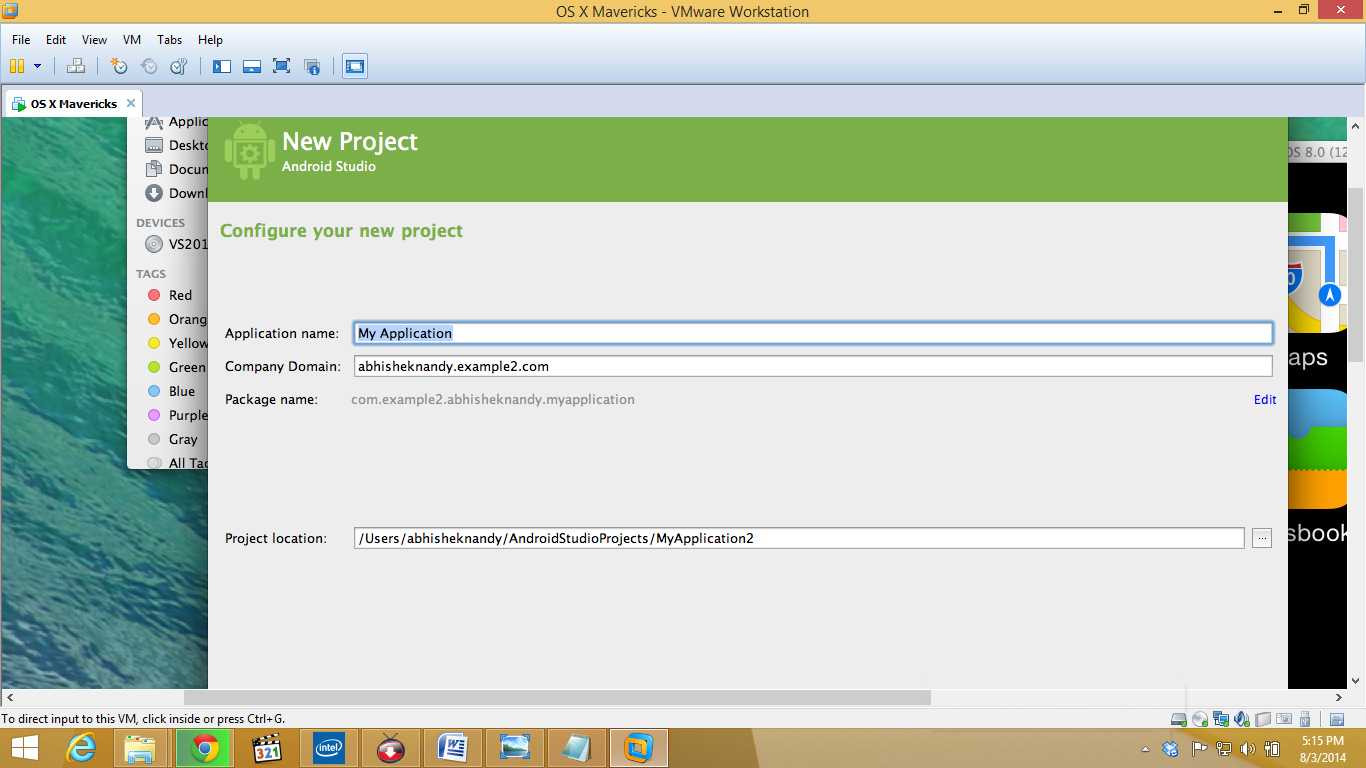
Task: Open Internet Explorer from the taskbar
Action: click(x=81, y=748)
